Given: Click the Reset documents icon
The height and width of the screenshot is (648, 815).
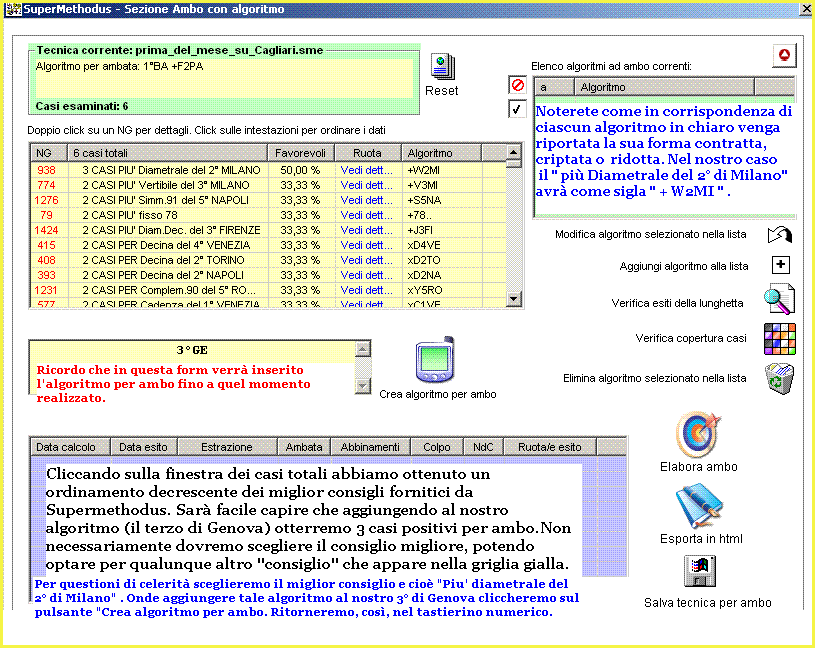Looking at the screenshot, I should tap(442, 67).
